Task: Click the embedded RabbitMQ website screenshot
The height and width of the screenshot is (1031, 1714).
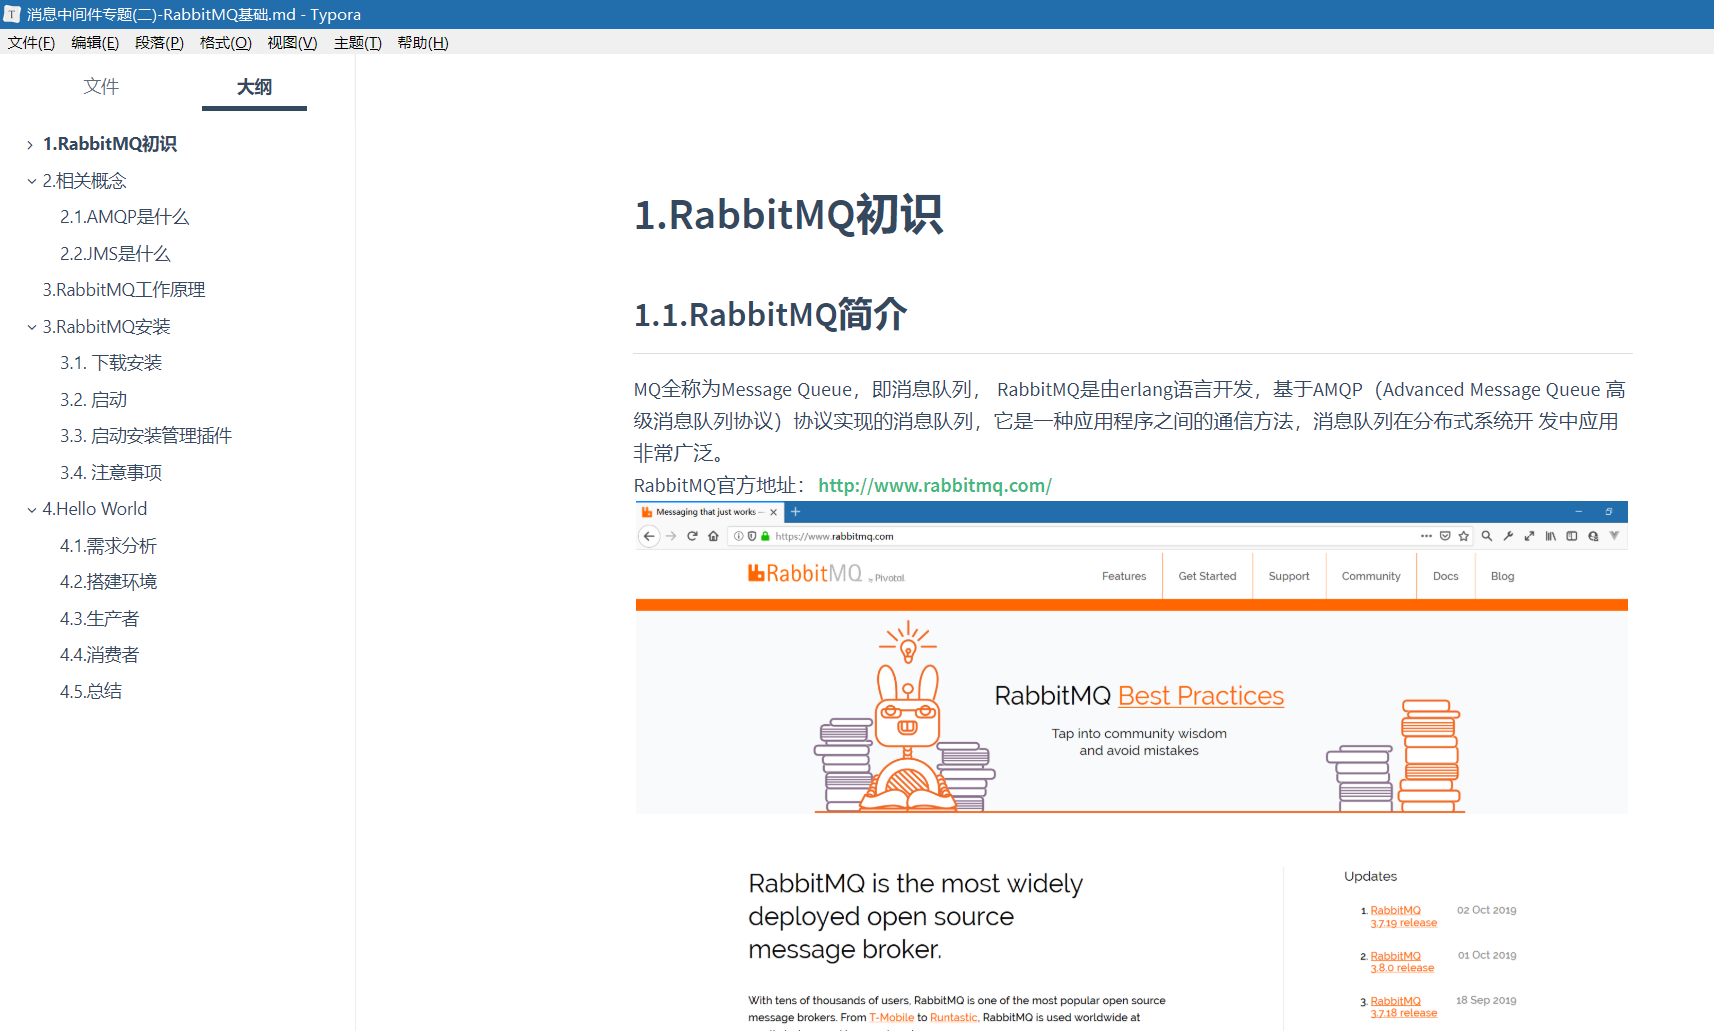Action: [x=1131, y=766]
